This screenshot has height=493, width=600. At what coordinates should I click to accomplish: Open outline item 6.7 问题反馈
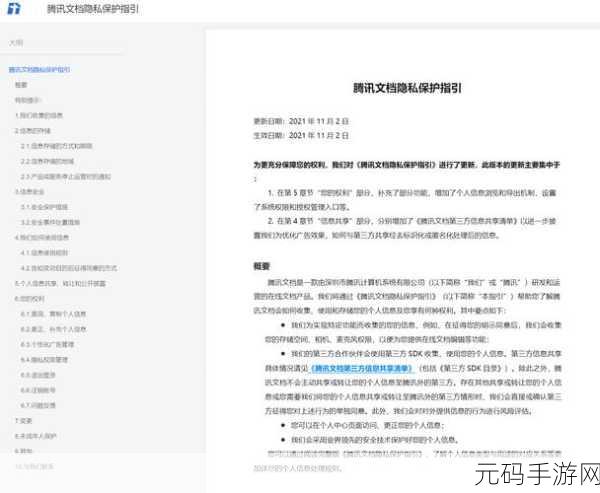coord(38,405)
